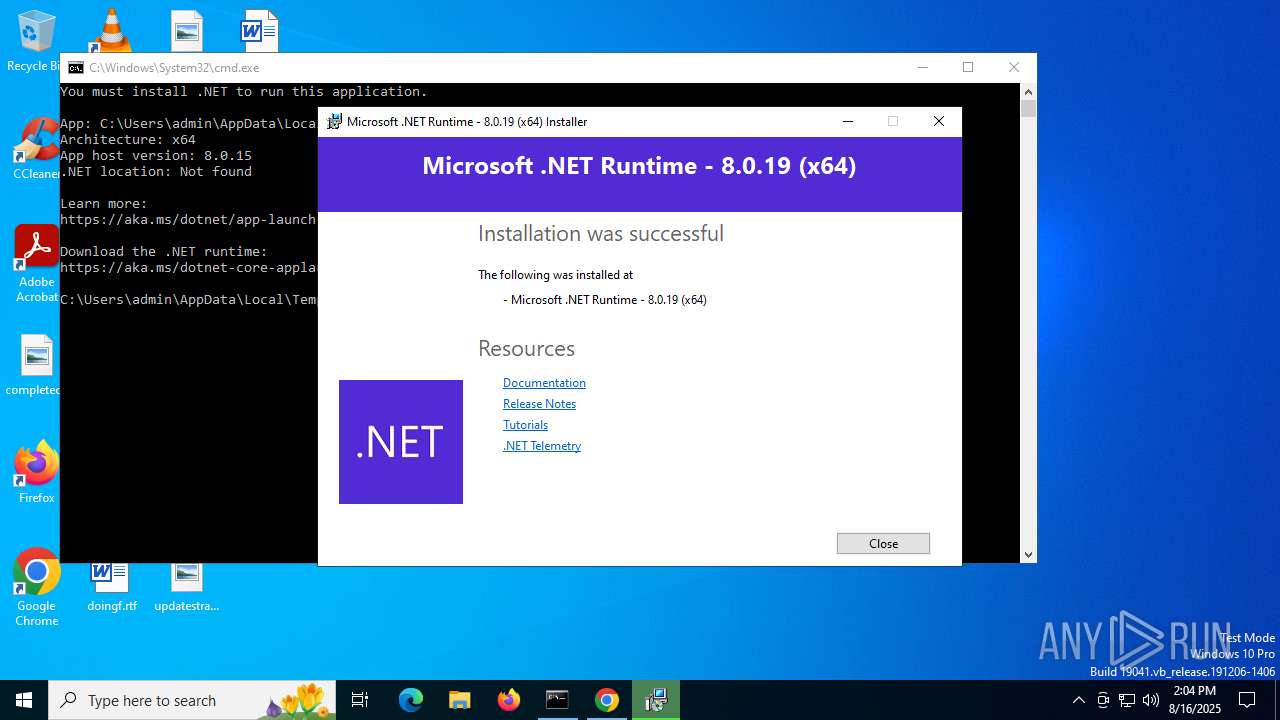Click the Close button in .NET installer

tap(883, 543)
